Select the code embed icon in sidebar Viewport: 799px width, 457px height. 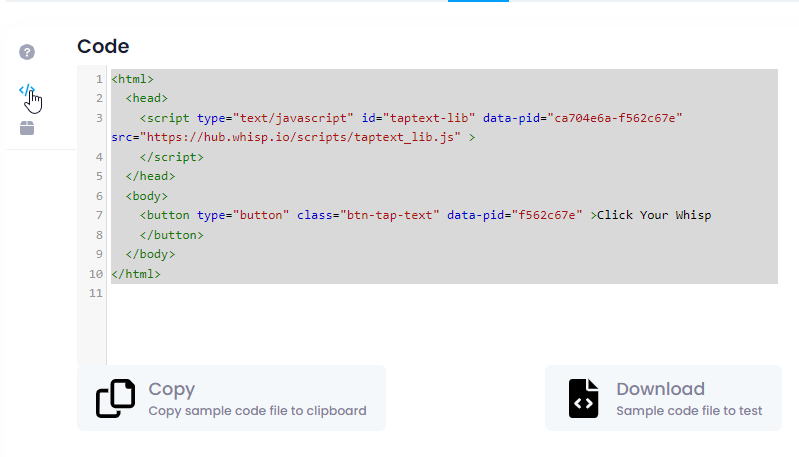pyautogui.click(x=26, y=90)
